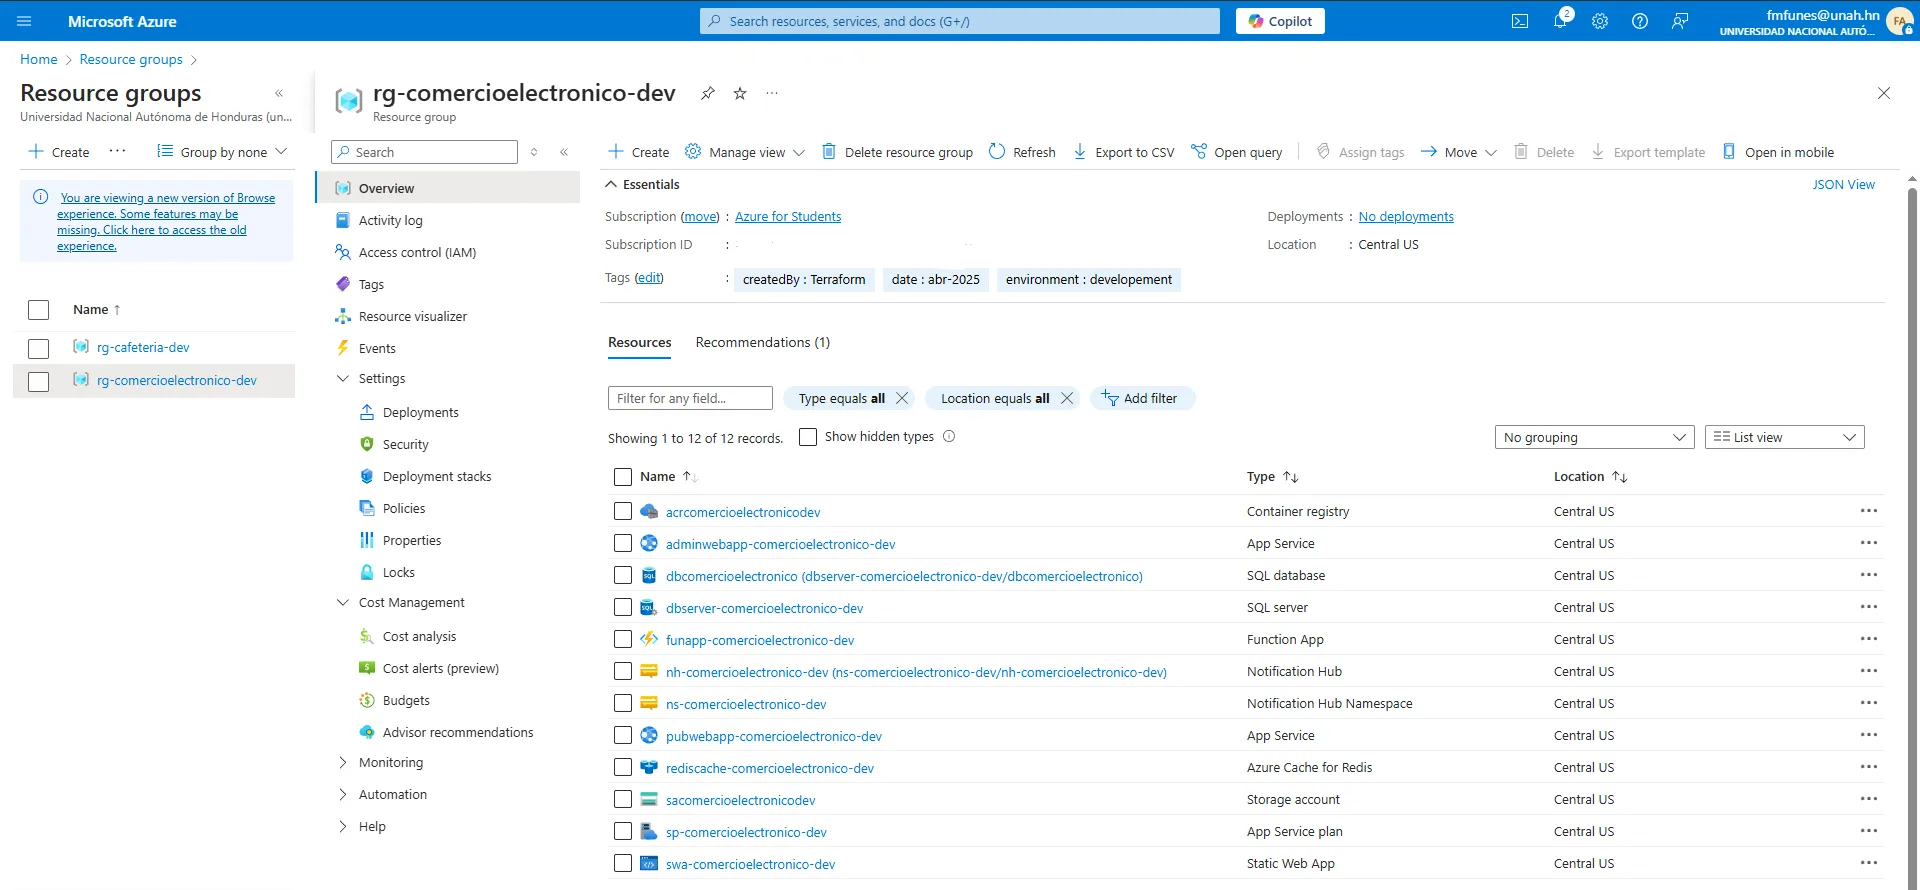Click the Filter for any field box

(690, 398)
